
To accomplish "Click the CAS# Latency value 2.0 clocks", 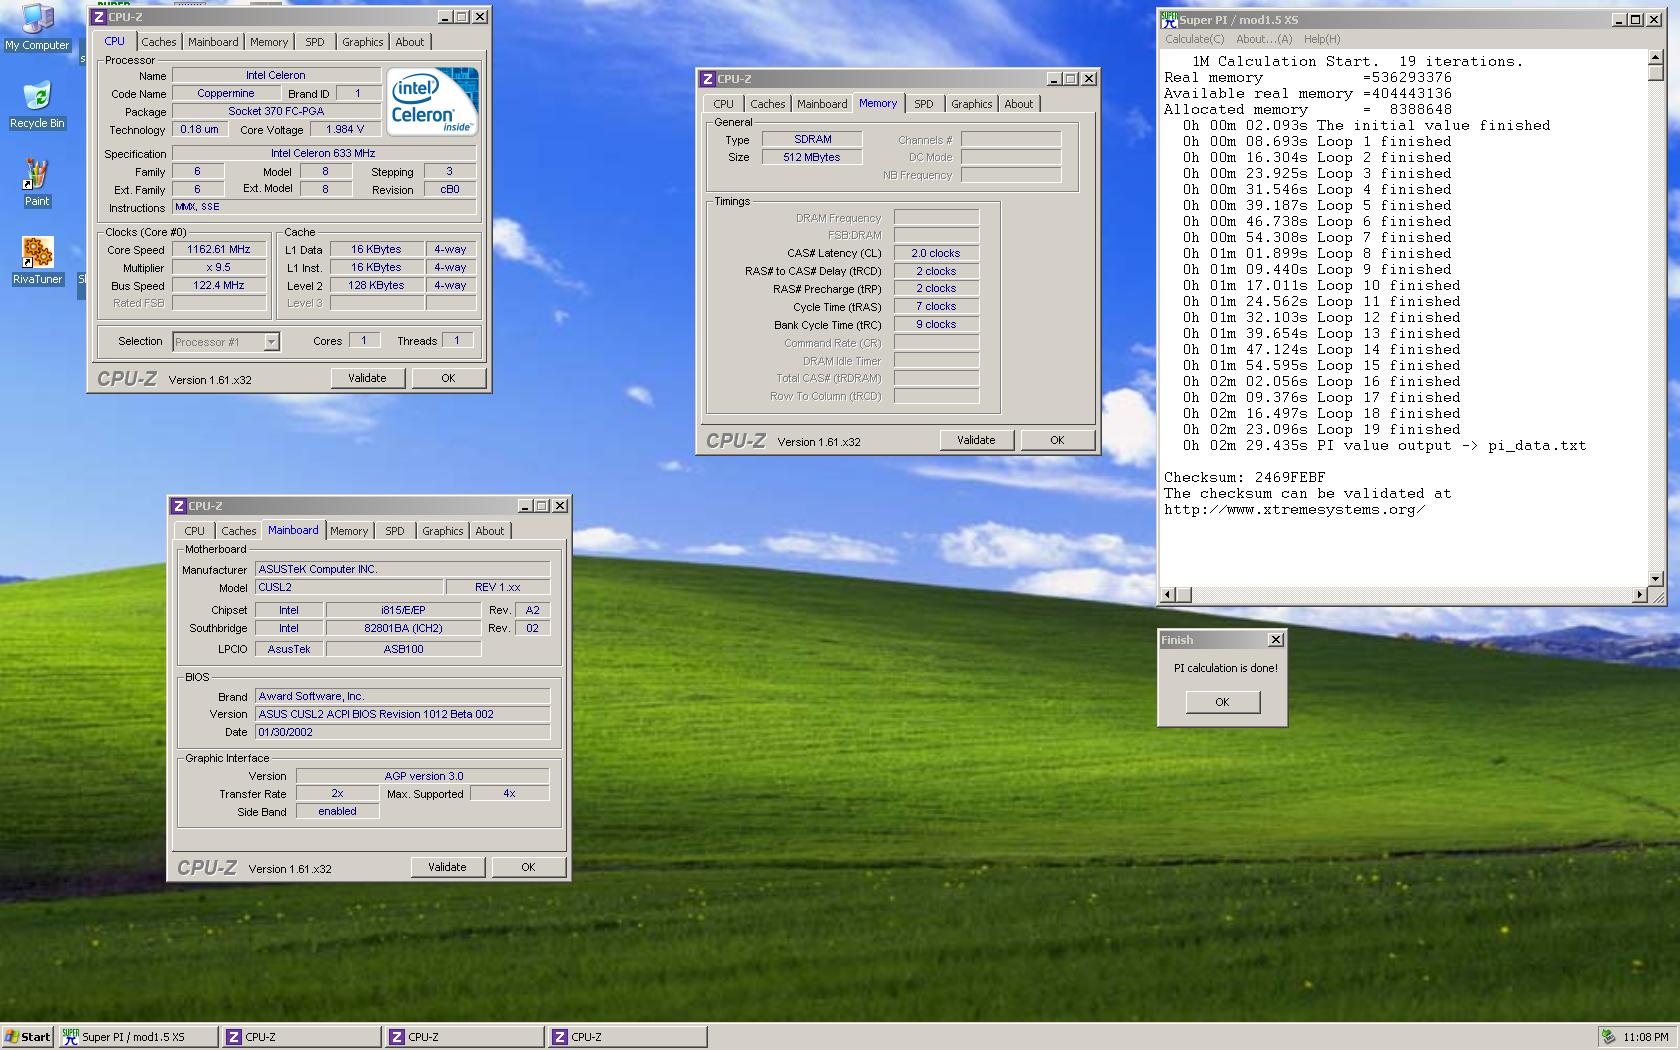I will 936,254.
